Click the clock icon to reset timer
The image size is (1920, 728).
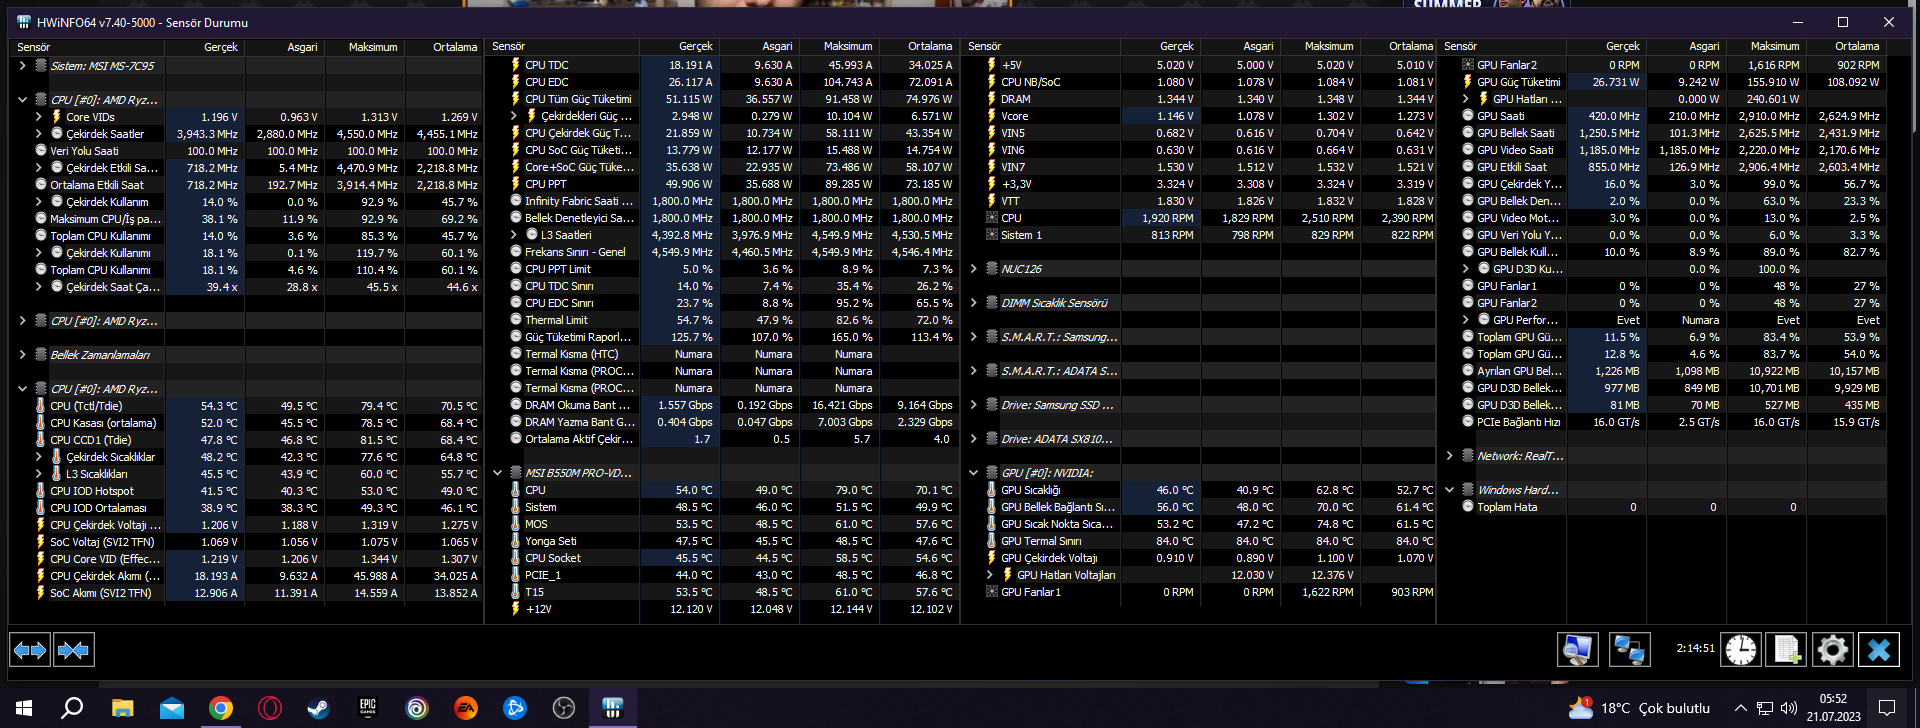(1741, 650)
